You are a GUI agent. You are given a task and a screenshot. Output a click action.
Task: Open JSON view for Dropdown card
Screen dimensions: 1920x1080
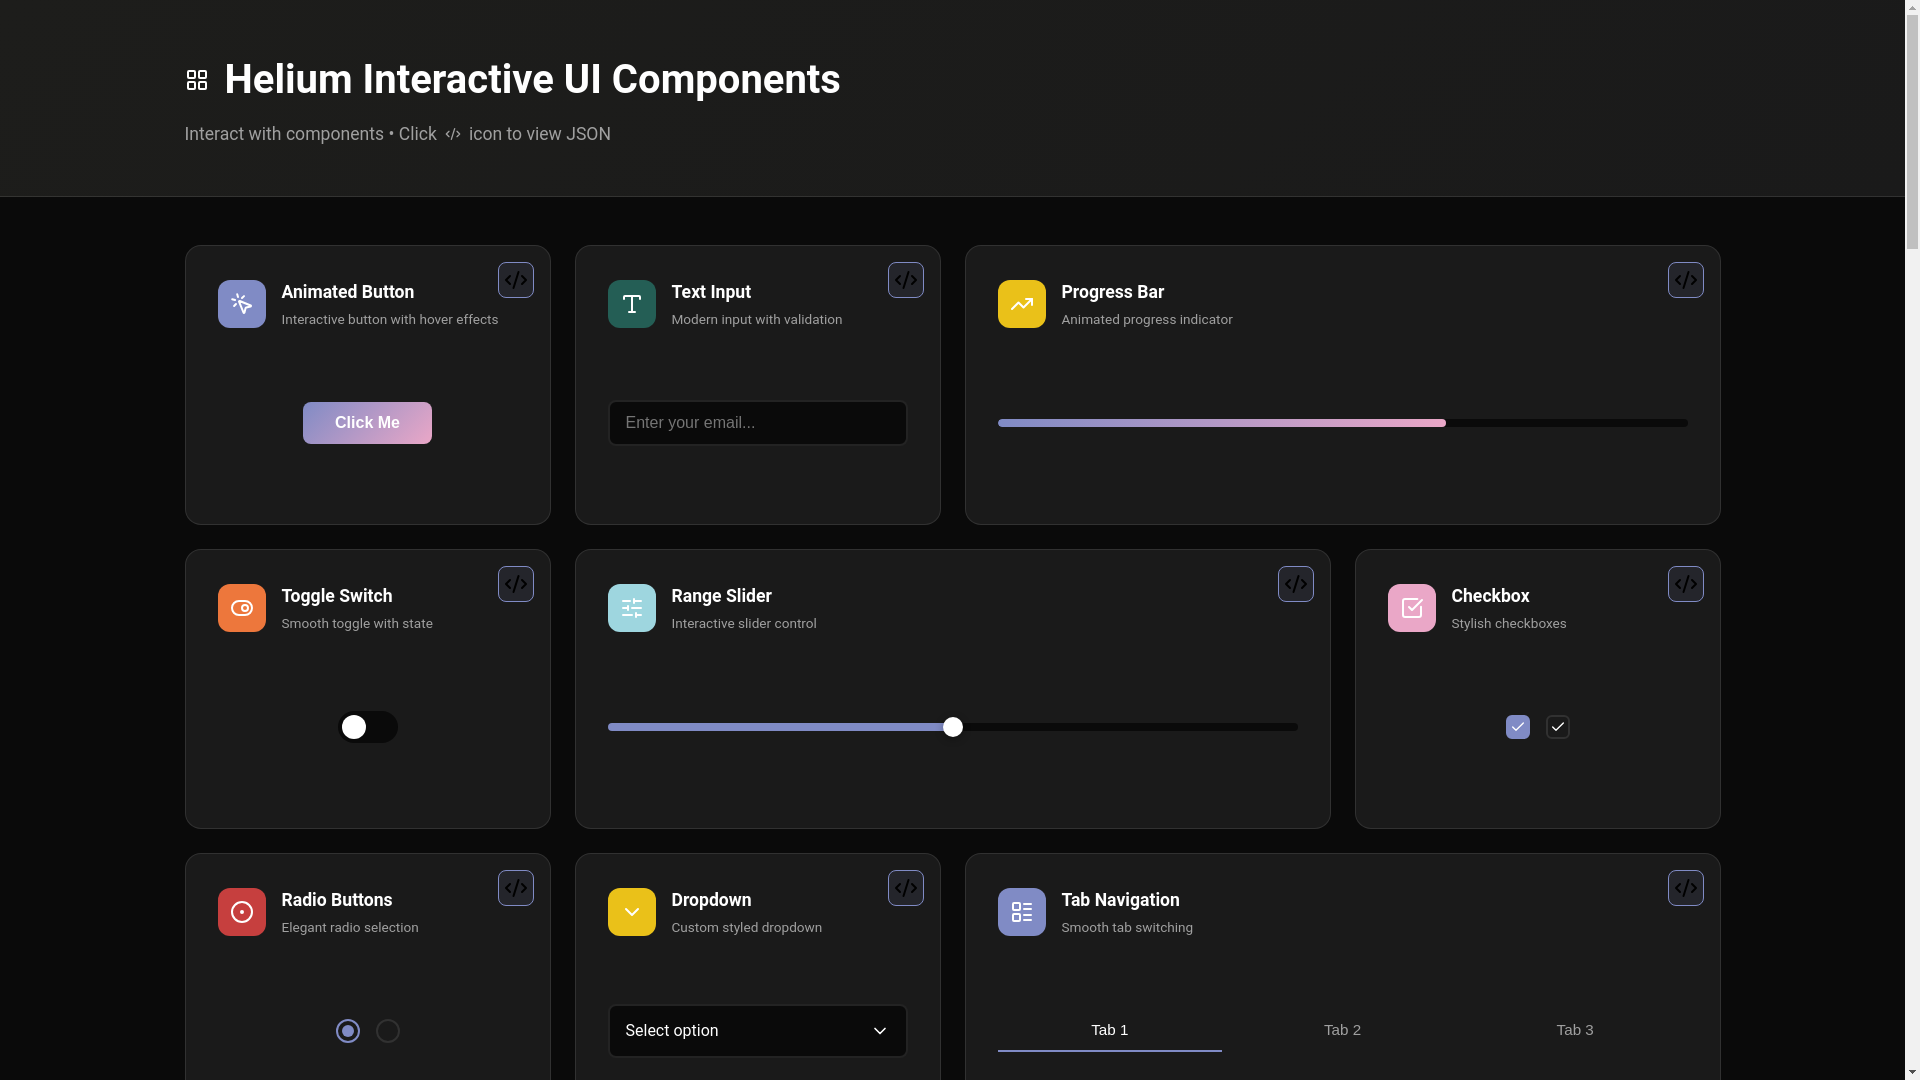pyautogui.click(x=906, y=888)
